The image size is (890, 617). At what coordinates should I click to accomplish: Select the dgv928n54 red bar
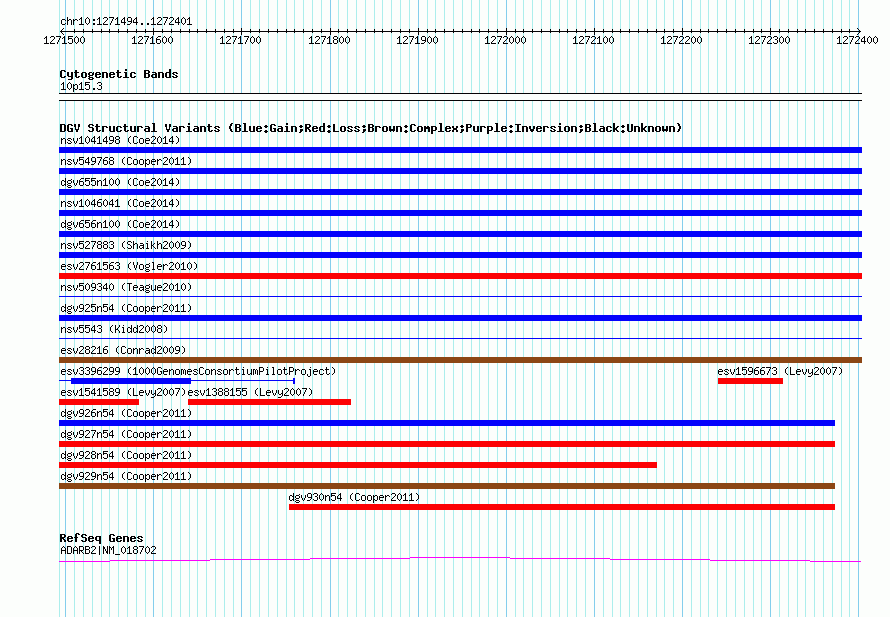point(358,465)
